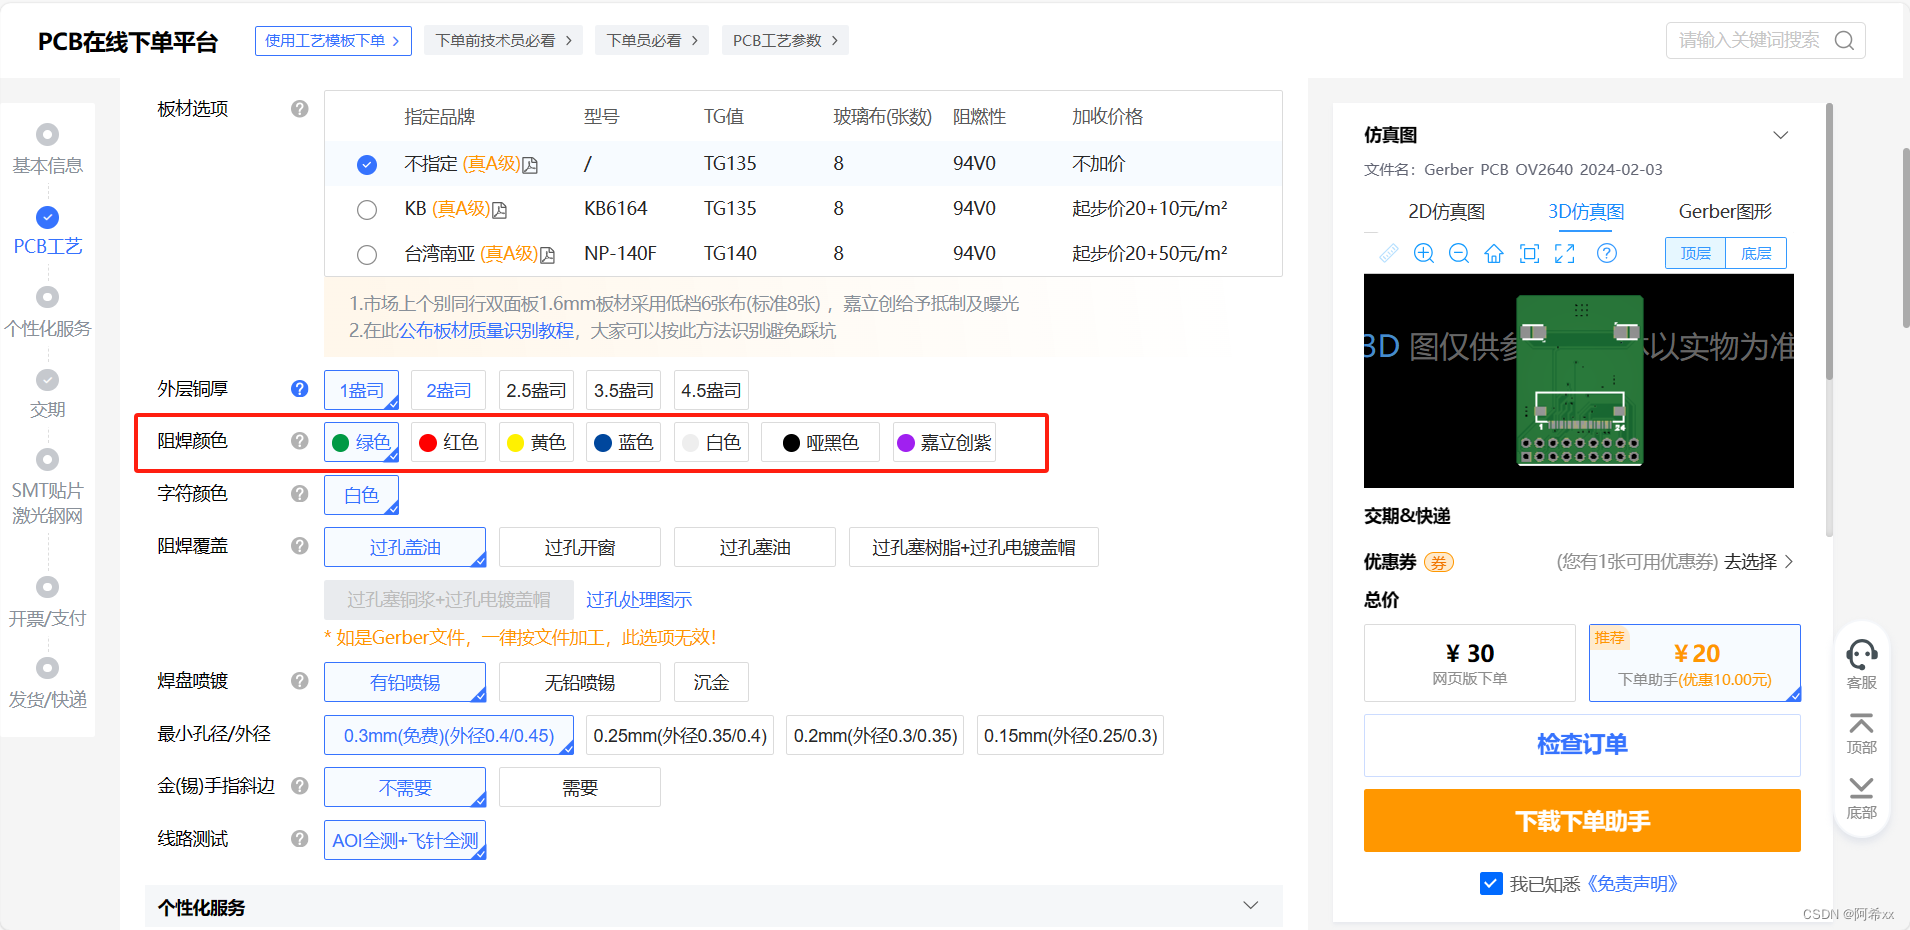
Task: Click the ruler measure icon in preview toolbar
Action: pyautogui.click(x=1389, y=253)
